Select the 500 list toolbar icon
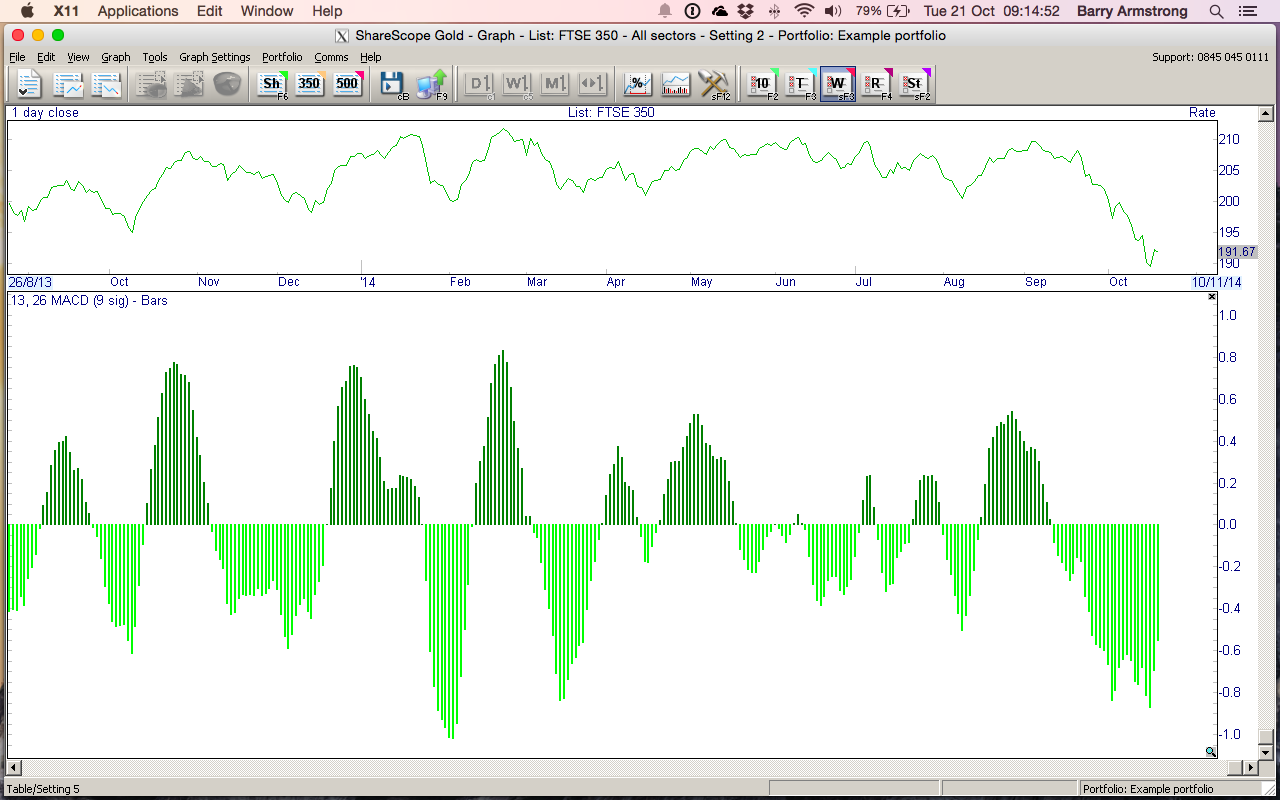The width and height of the screenshot is (1280, 800). [x=347, y=84]
